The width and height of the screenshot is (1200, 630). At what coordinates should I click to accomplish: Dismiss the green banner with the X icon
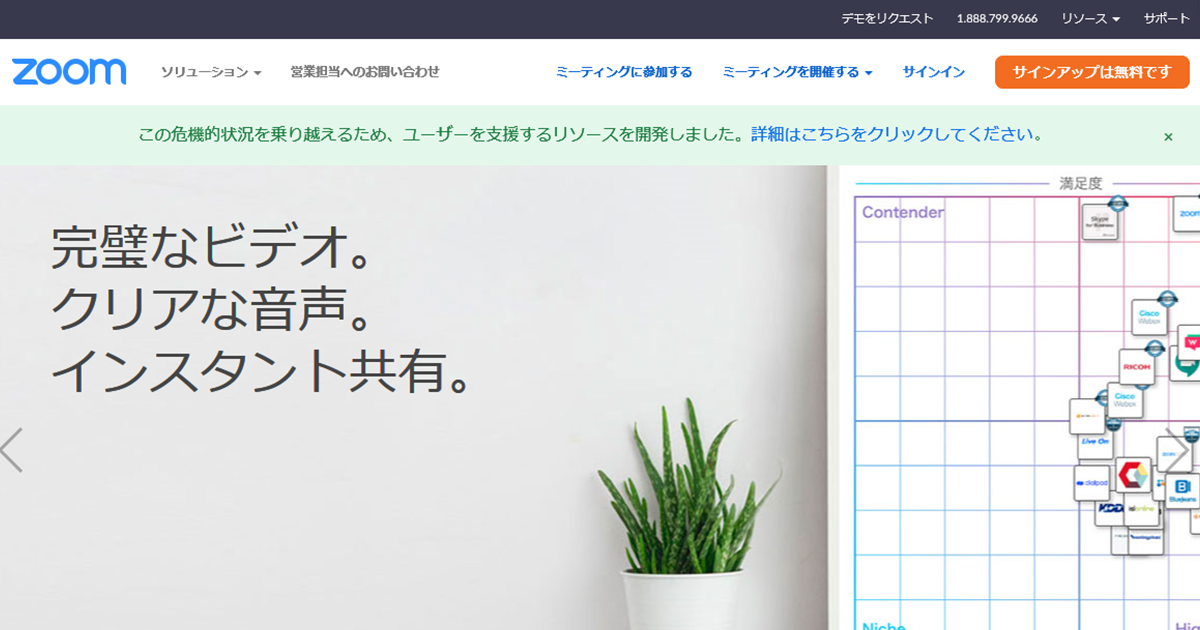pos(1168,137)
